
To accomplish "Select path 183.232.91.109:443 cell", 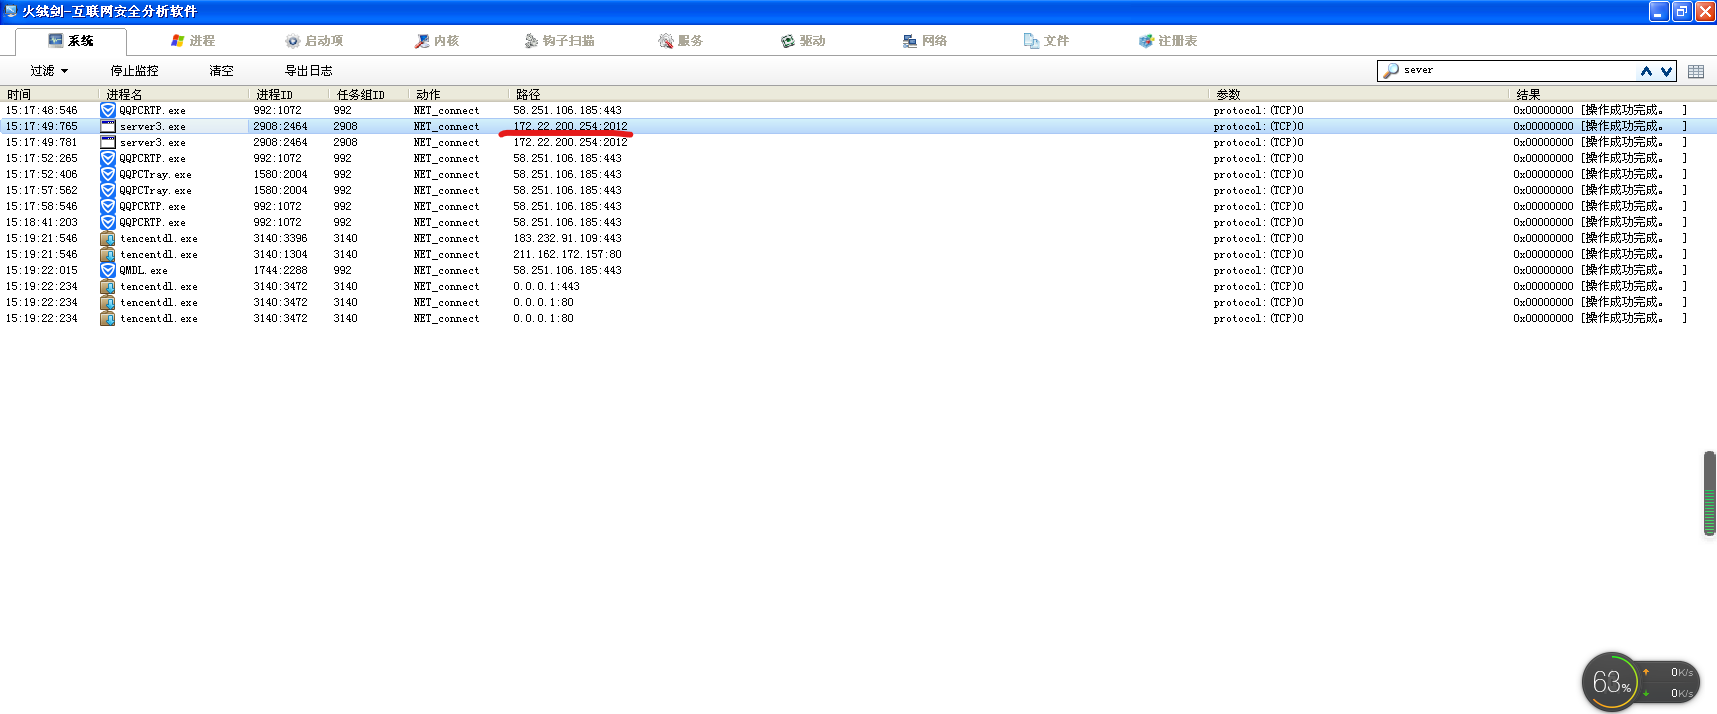I will [x=567, y=238].
